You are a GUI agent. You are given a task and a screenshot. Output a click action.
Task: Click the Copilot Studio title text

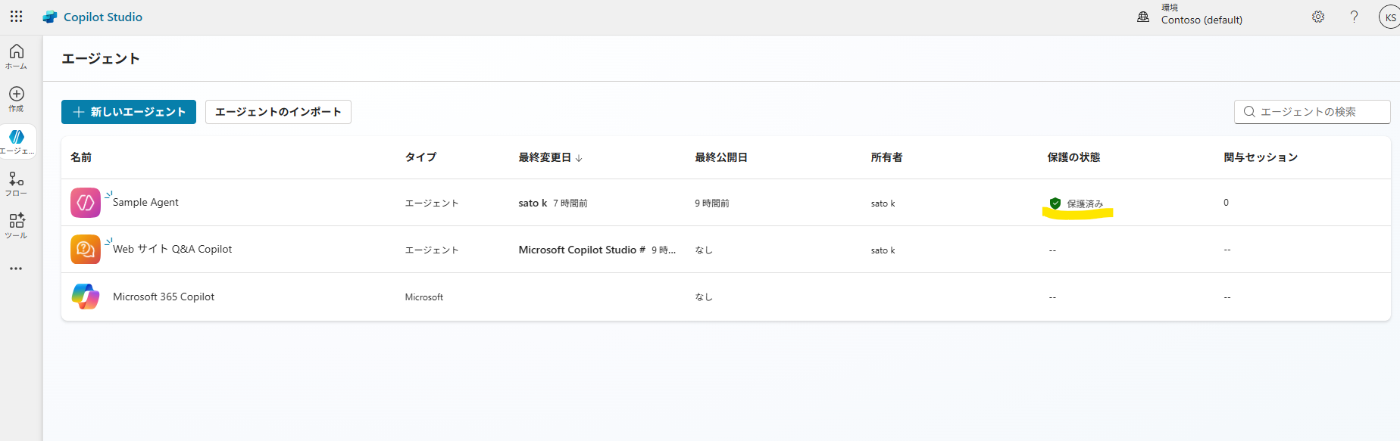click(103, 17)
